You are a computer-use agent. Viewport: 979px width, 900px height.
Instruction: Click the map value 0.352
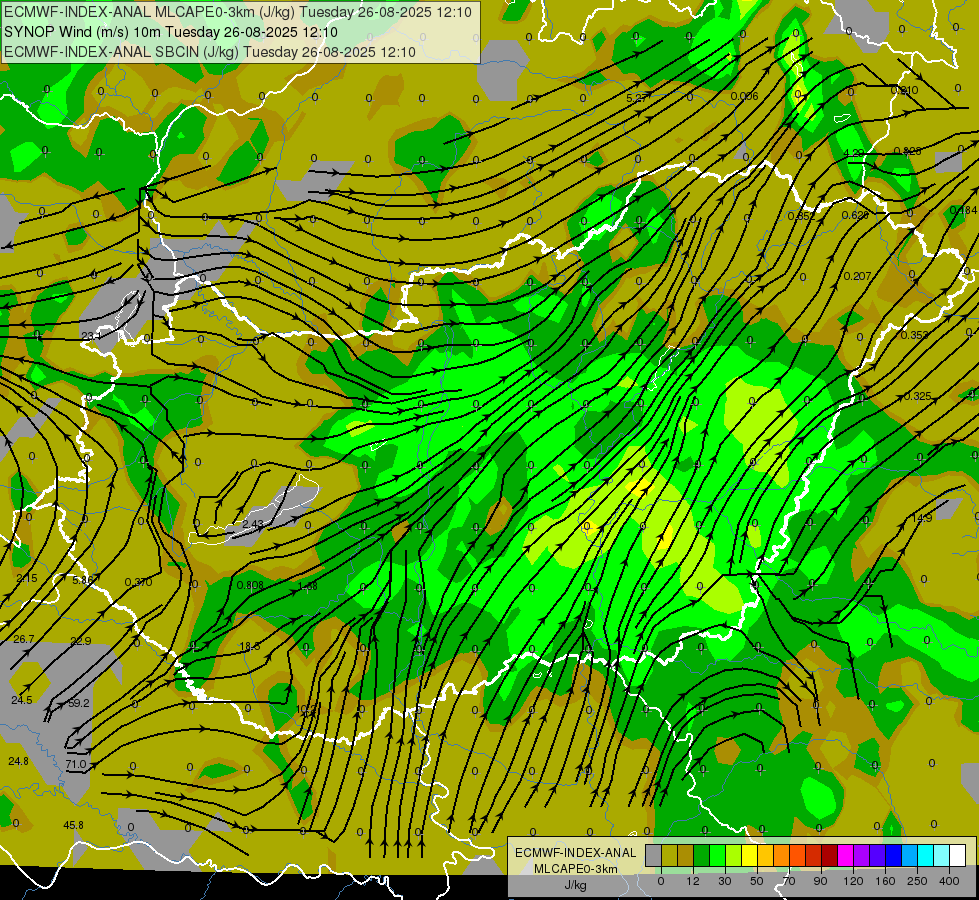pyautogui.click(x=801, y=216)
